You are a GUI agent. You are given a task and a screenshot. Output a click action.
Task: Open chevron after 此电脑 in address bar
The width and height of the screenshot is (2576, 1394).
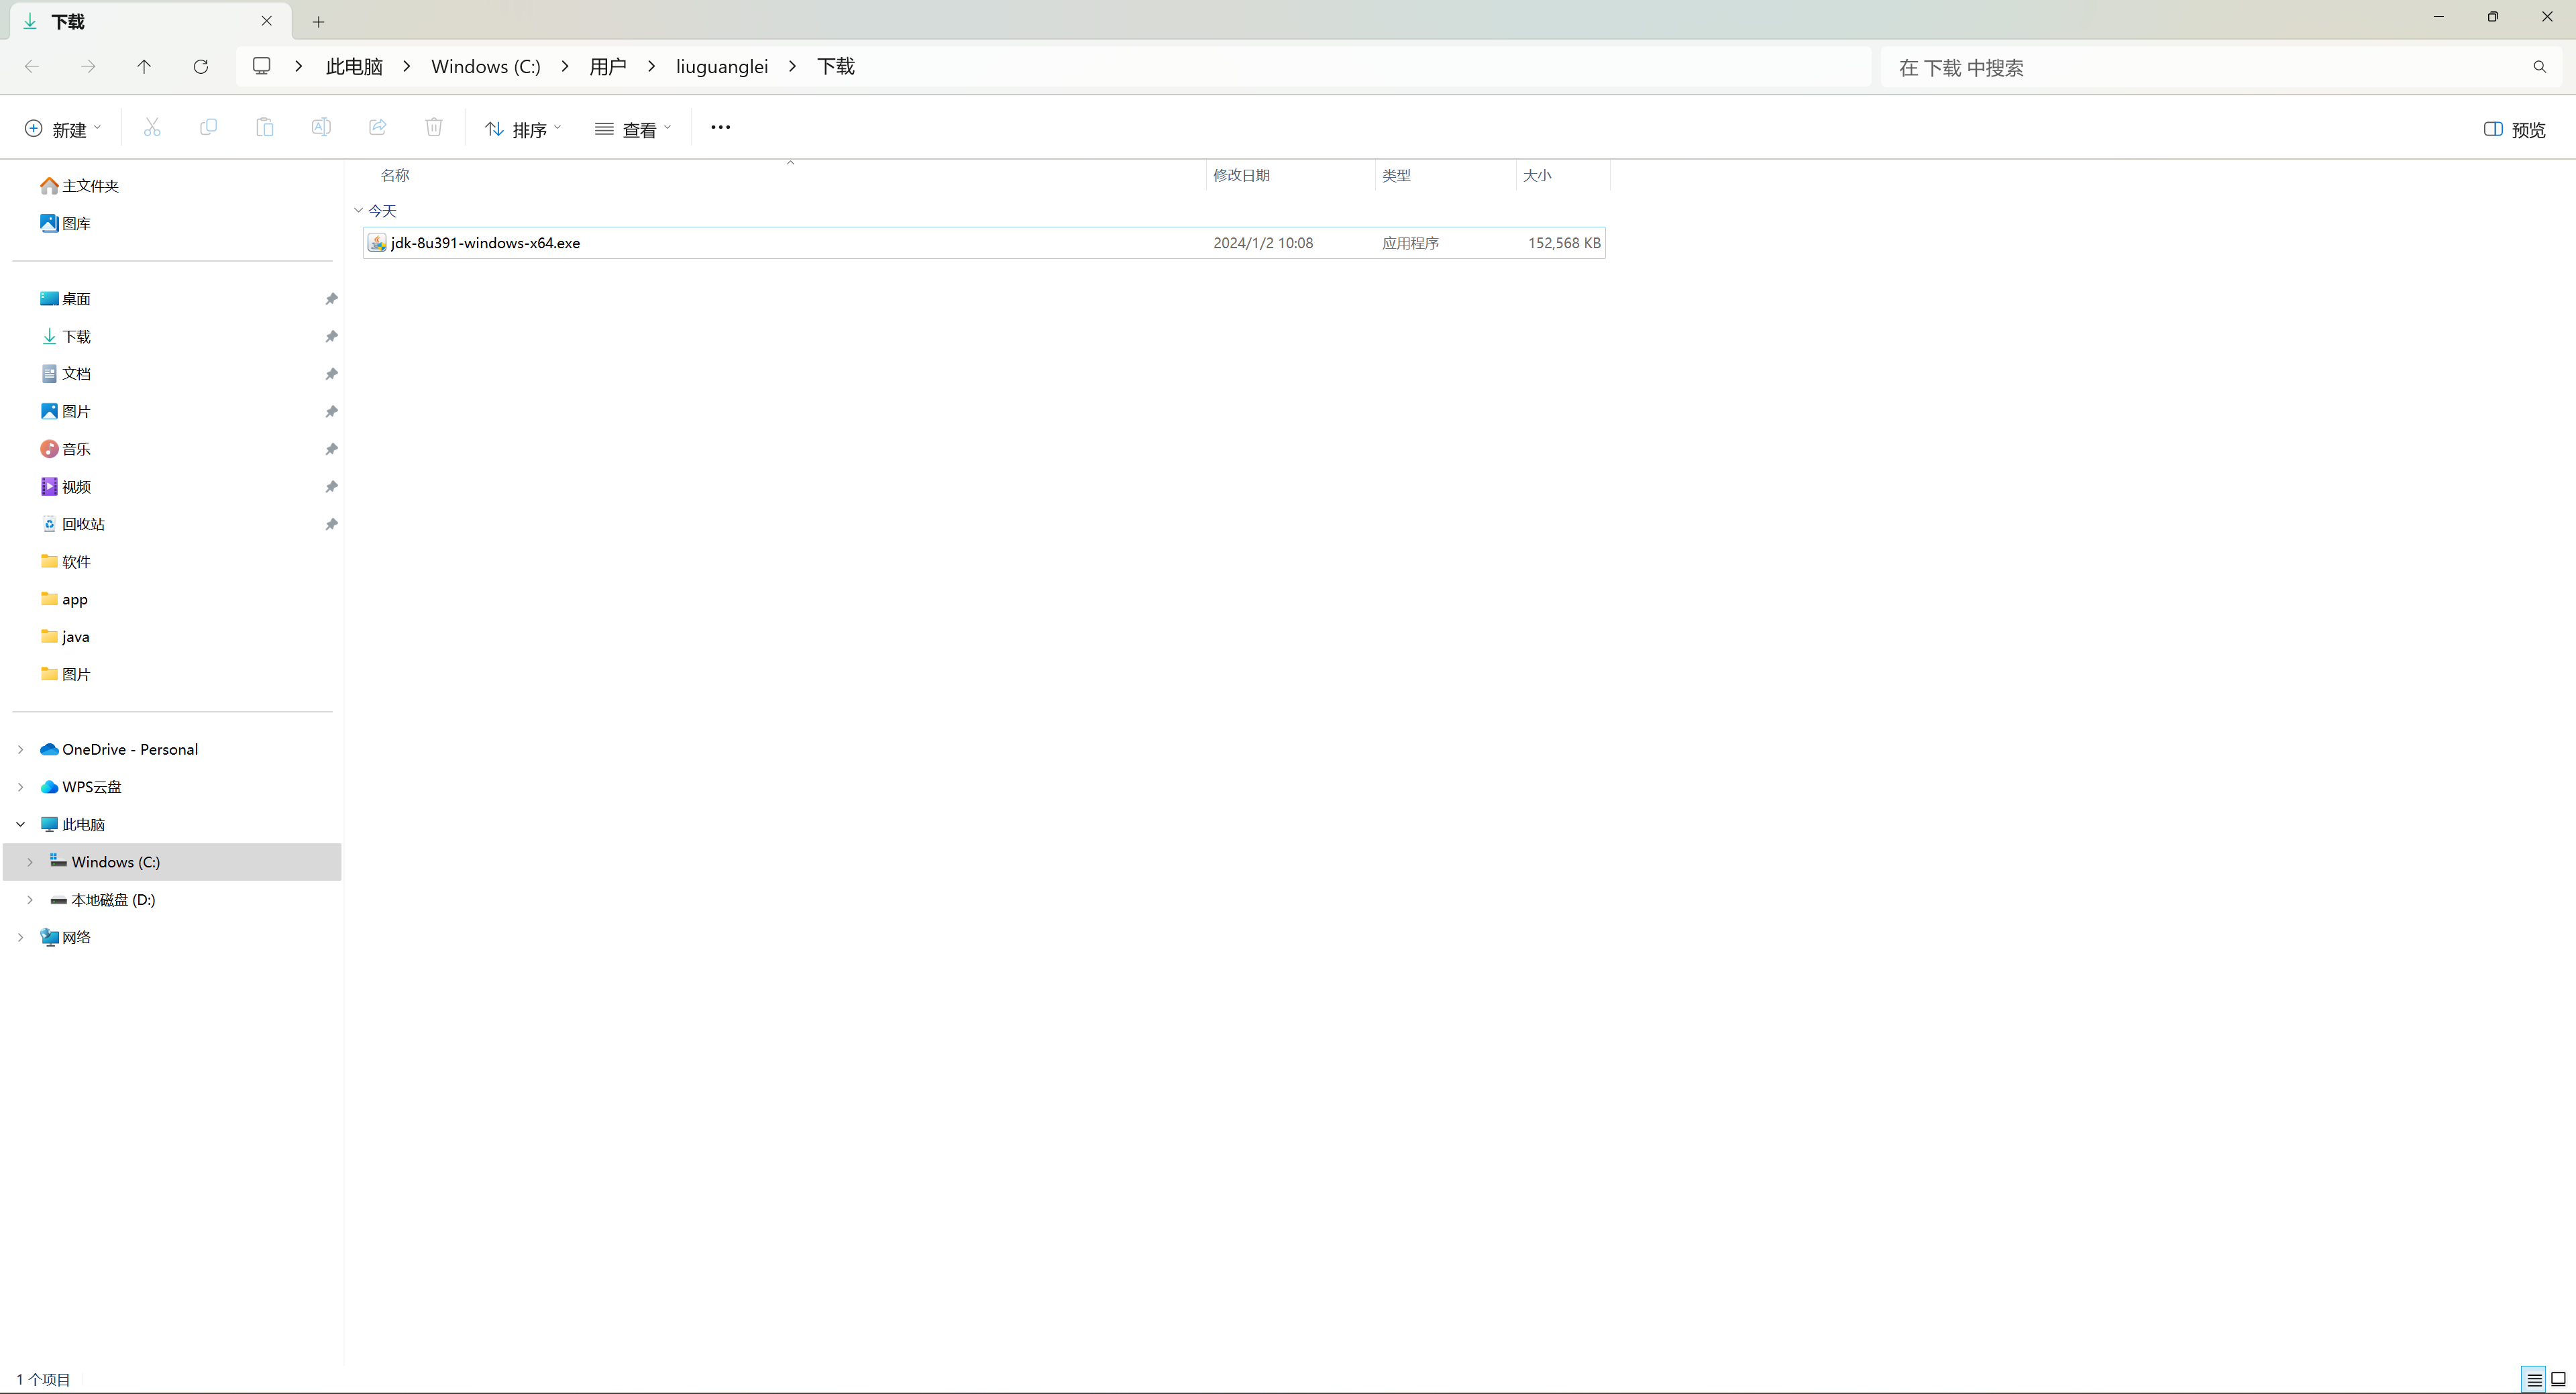[x=407, y=66]
